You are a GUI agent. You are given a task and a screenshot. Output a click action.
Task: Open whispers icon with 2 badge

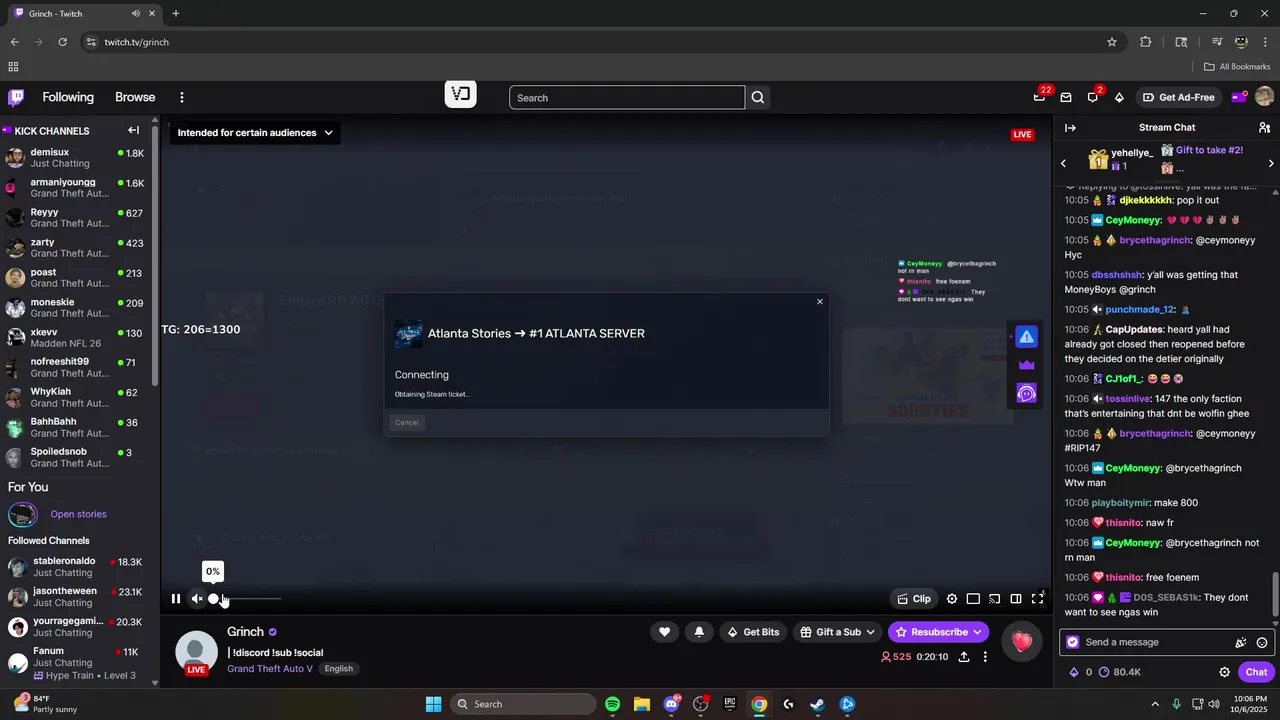(x=1093, y=97)
